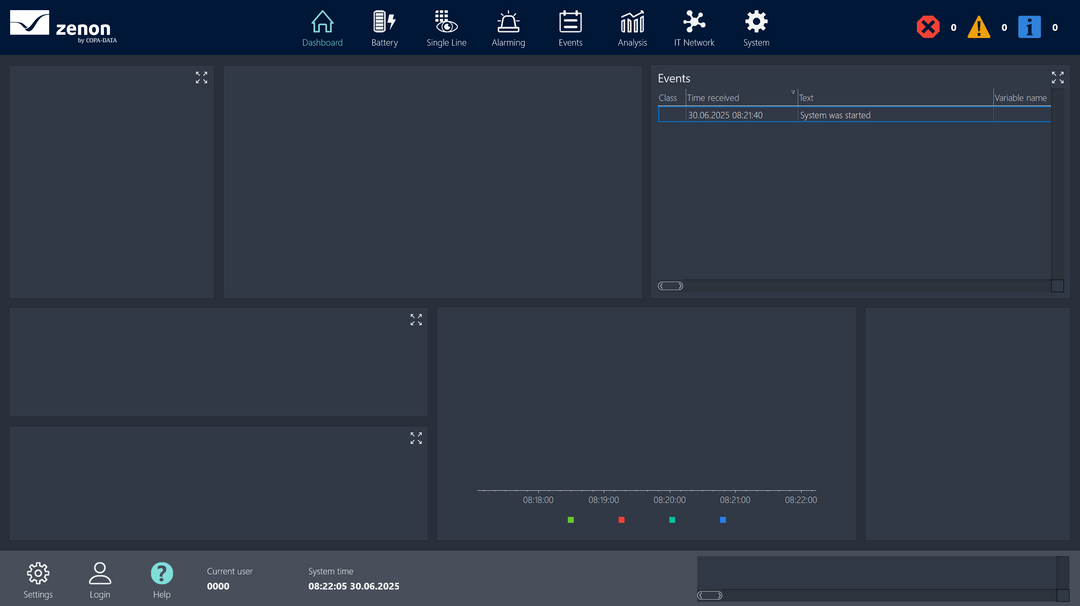The height and width of the screenshot is (606, 1080).
Task: Click the zenon logo
Action: click(63, 28)
